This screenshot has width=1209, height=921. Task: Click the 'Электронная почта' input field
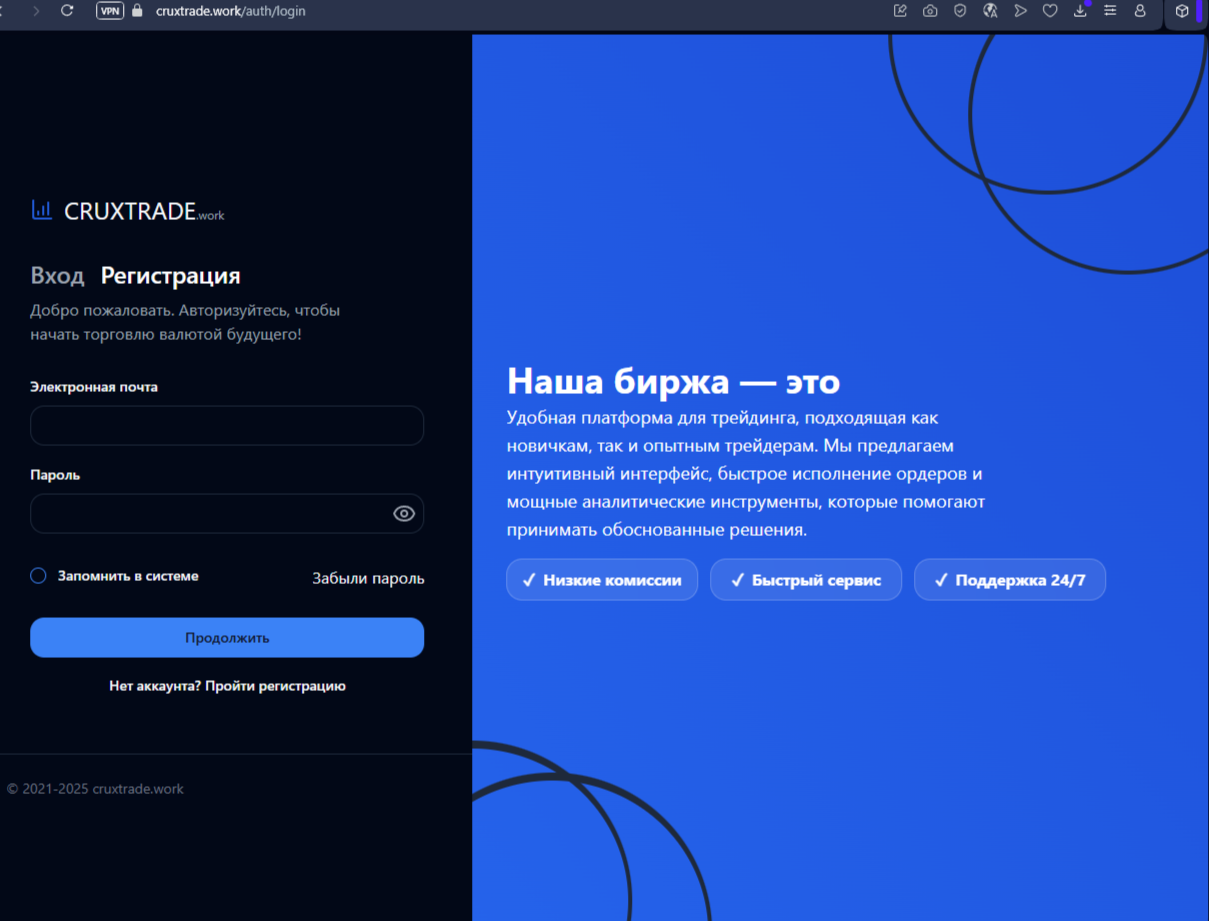pos(227,426)
